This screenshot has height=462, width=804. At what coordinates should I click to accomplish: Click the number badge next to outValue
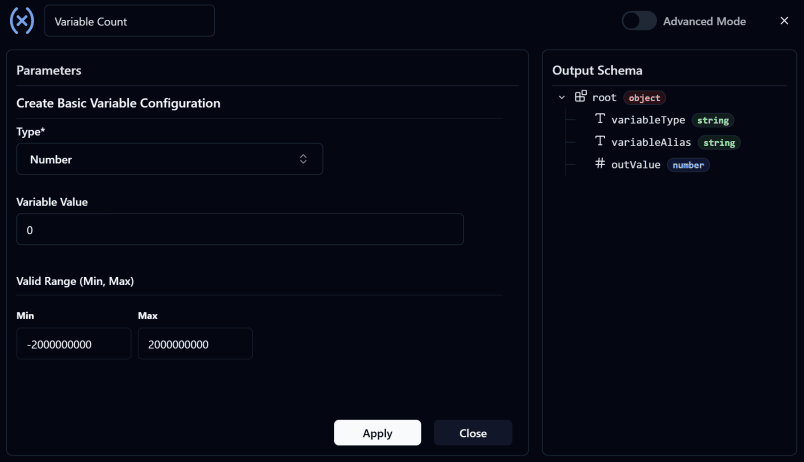tap(688, 165)
